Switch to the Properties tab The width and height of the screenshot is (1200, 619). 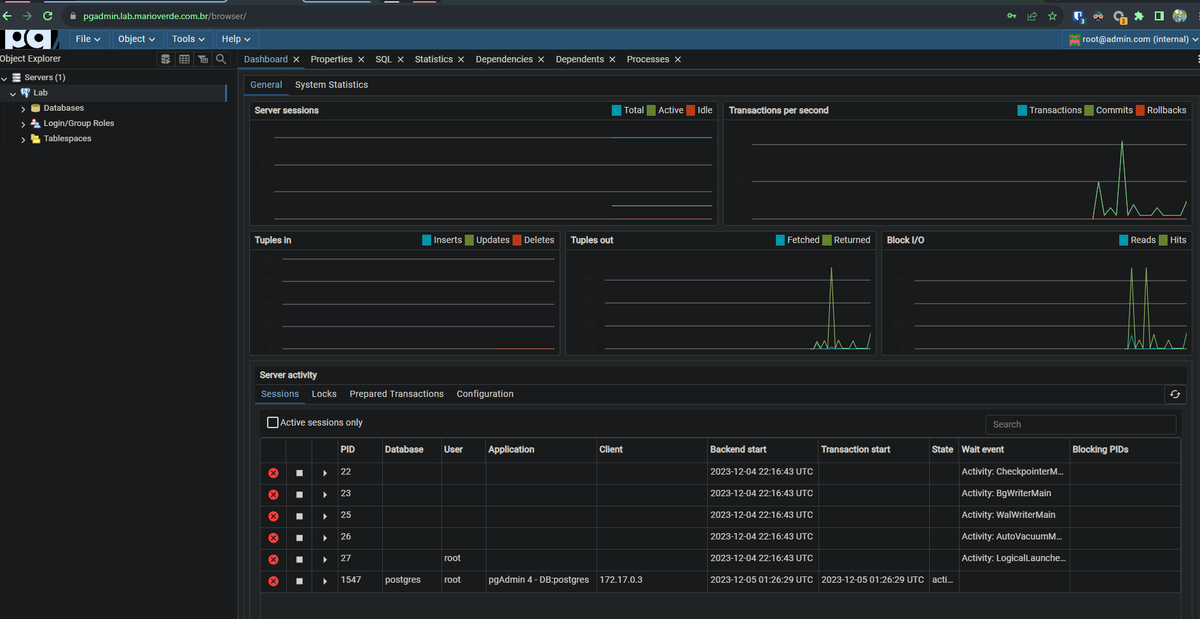(x=331, y=59)
